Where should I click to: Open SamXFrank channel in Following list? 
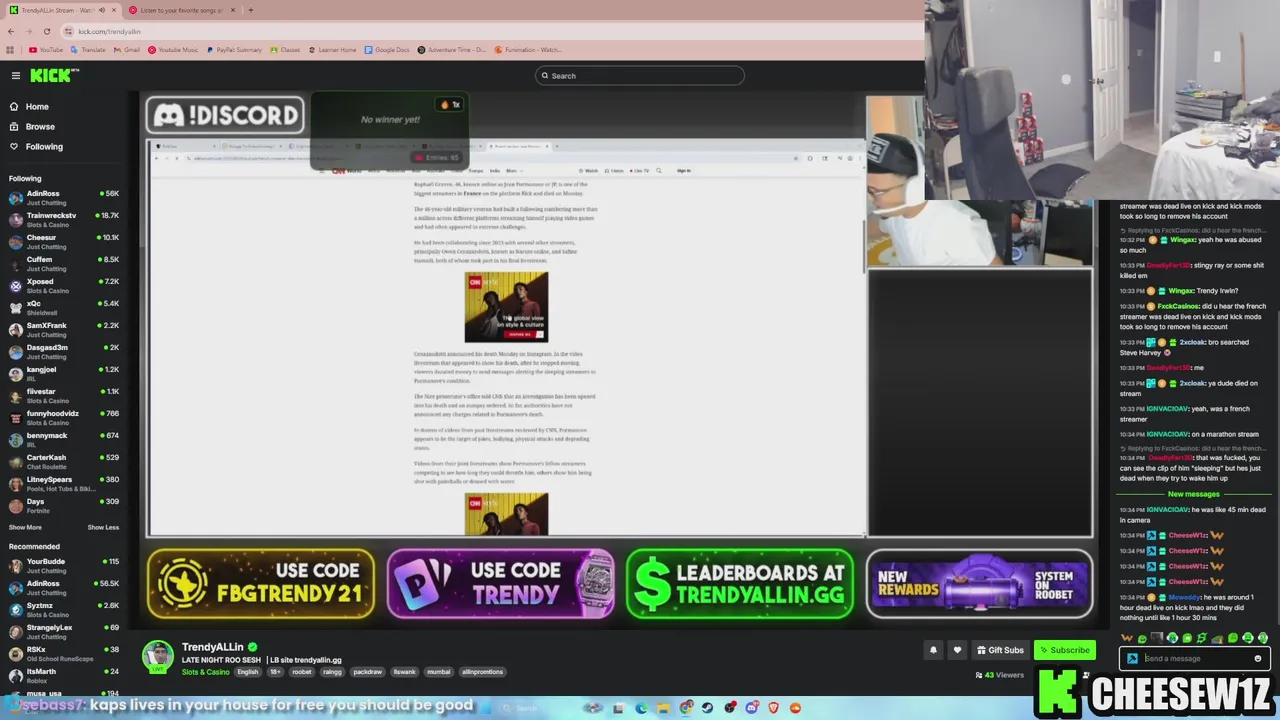pos(64,329)
